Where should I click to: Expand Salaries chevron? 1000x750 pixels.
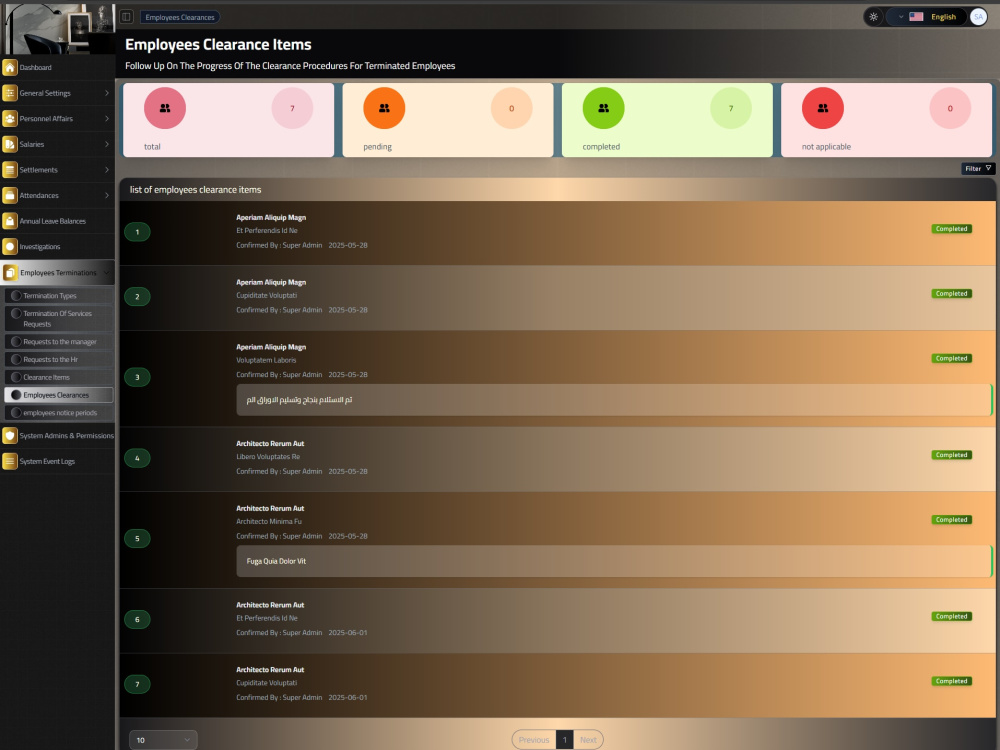[x=107, y=144]
